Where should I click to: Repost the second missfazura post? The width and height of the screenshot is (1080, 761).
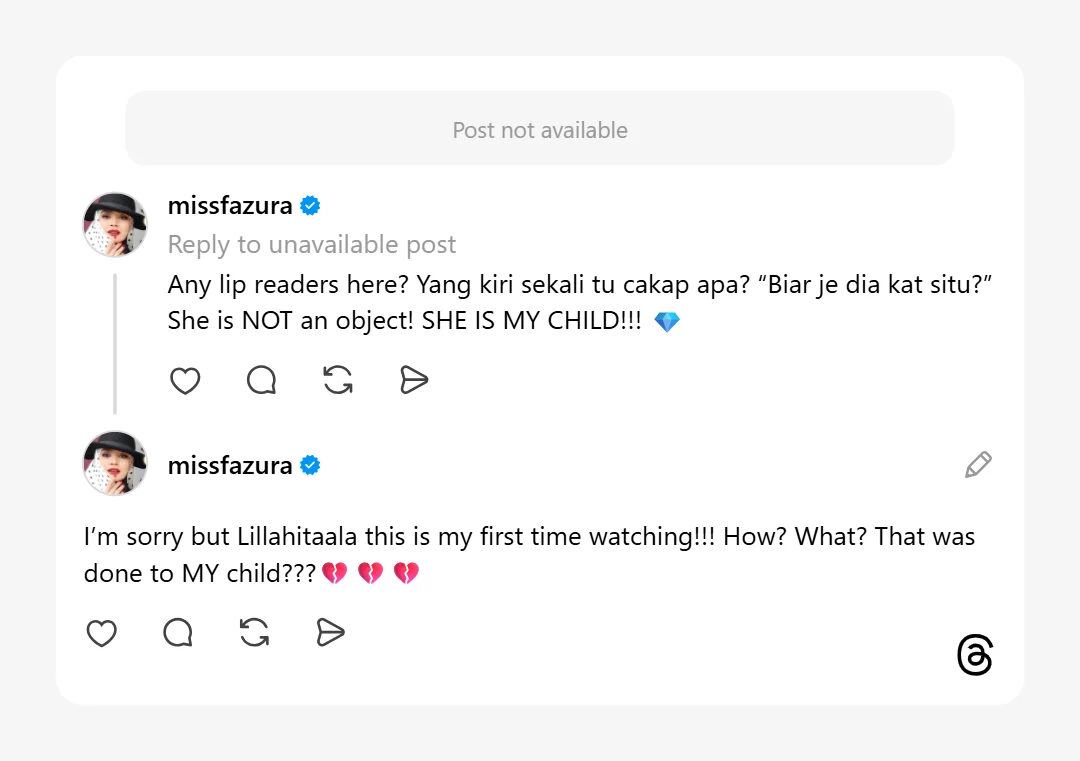coord(254,633)
